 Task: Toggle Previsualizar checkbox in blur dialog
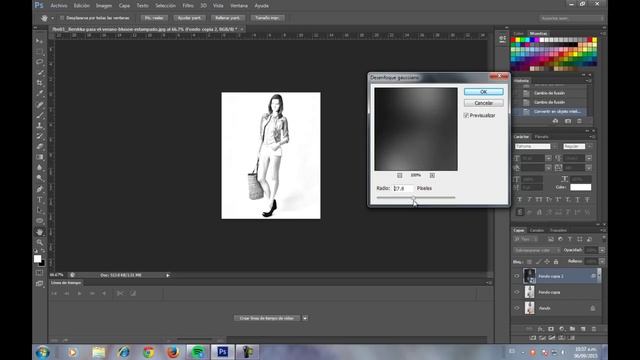click(466, 116)
